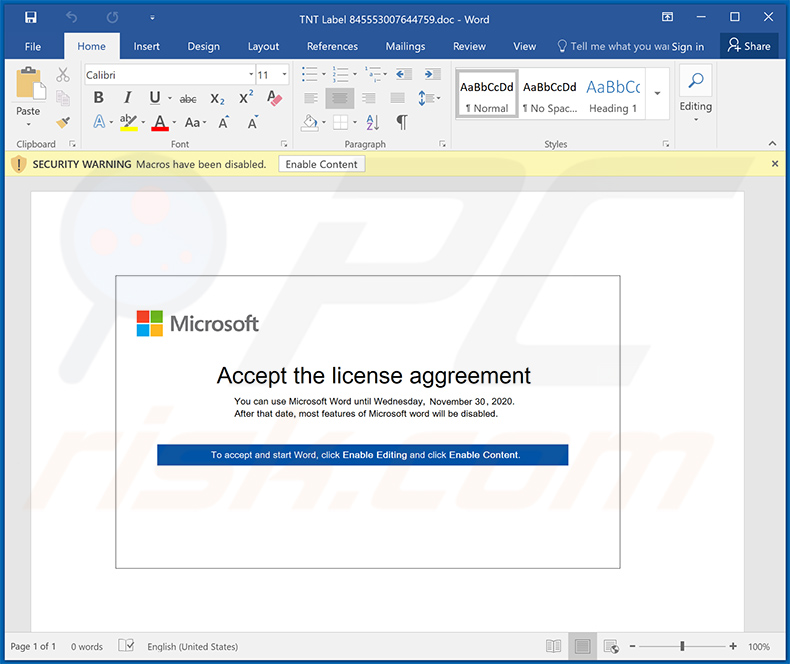Switch to the Insert tab
This screenshot has width=790, height=664.
pos(147,46)
